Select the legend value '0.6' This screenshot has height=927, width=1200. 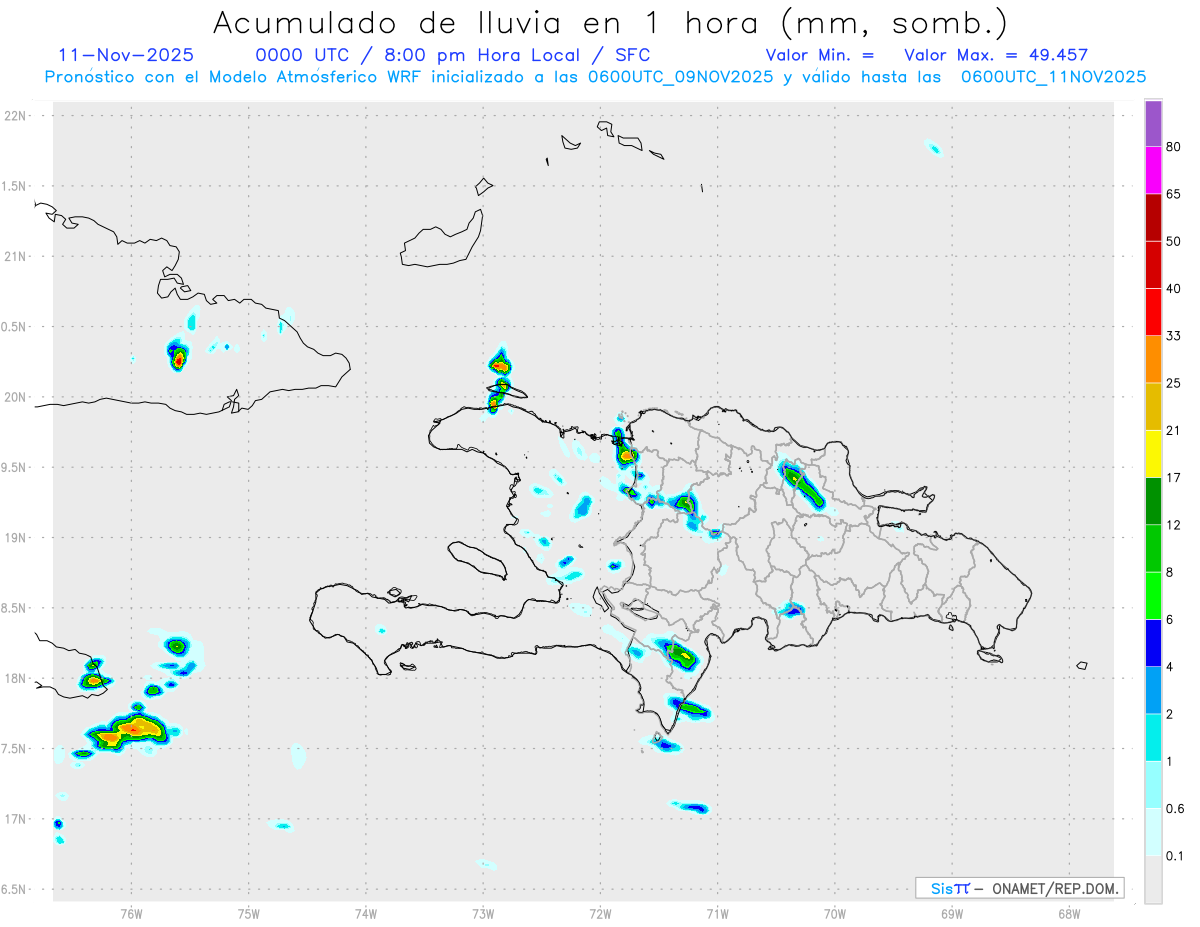1175,808
